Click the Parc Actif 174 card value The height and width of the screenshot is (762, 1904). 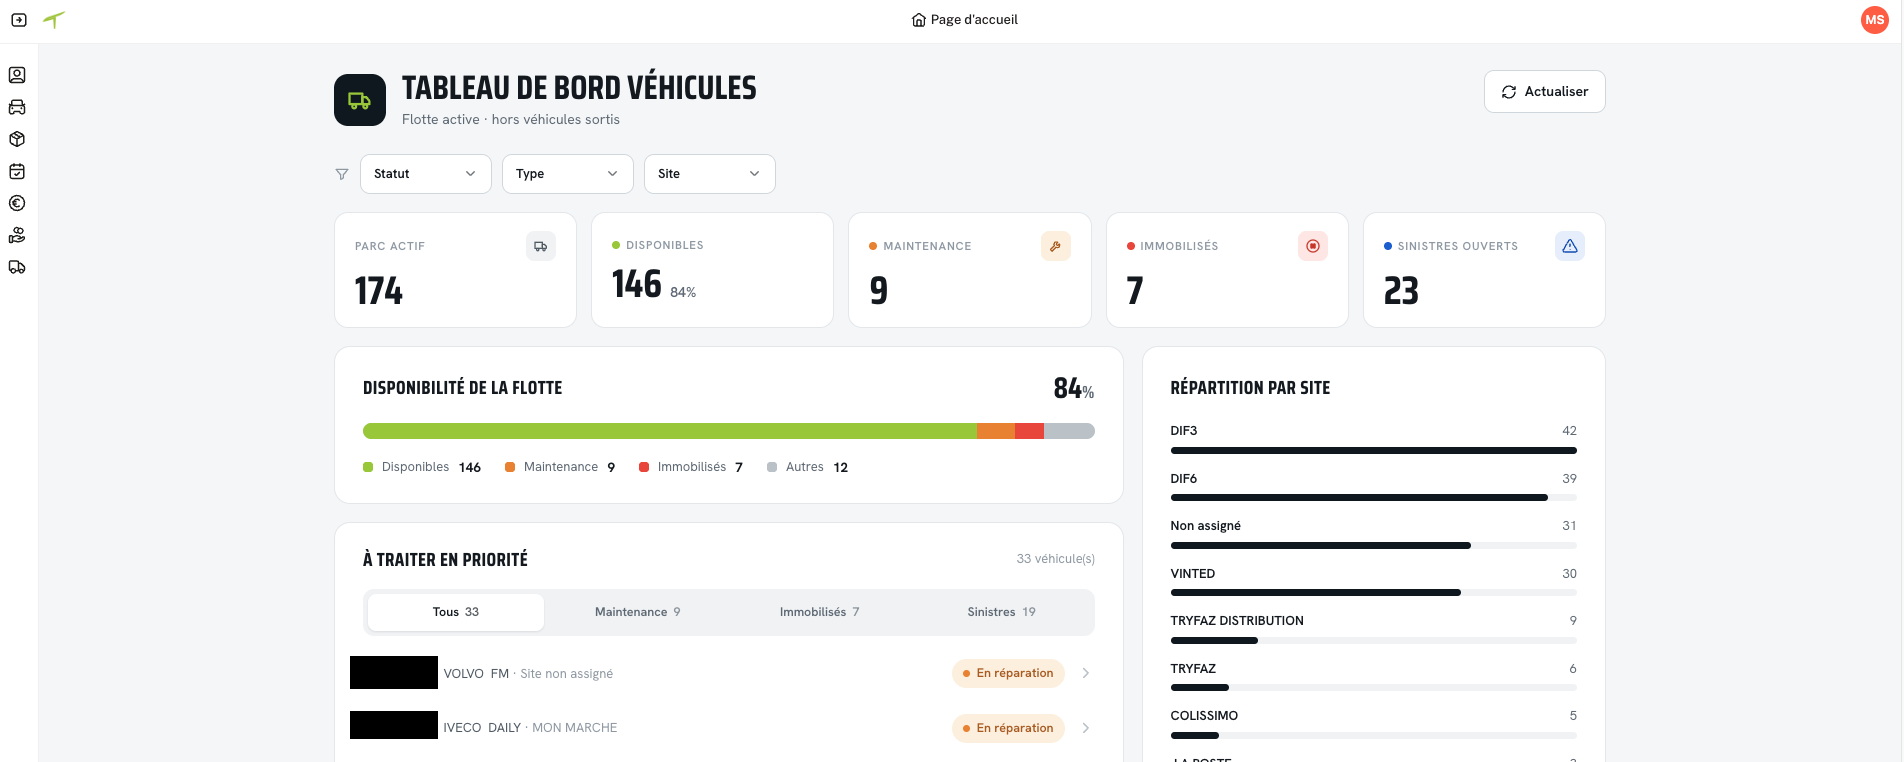(x=379, y=291)
